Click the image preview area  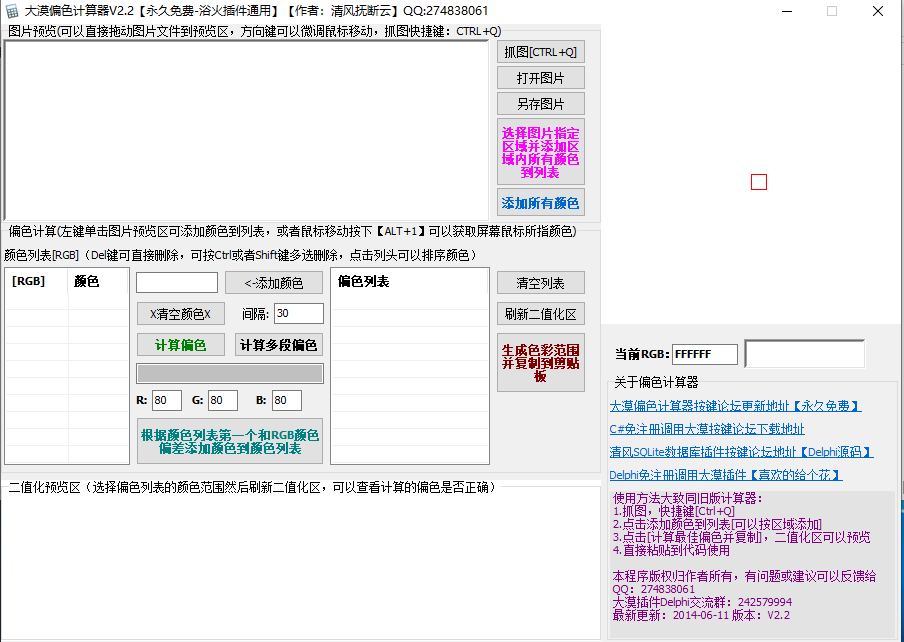coord(246,130)
